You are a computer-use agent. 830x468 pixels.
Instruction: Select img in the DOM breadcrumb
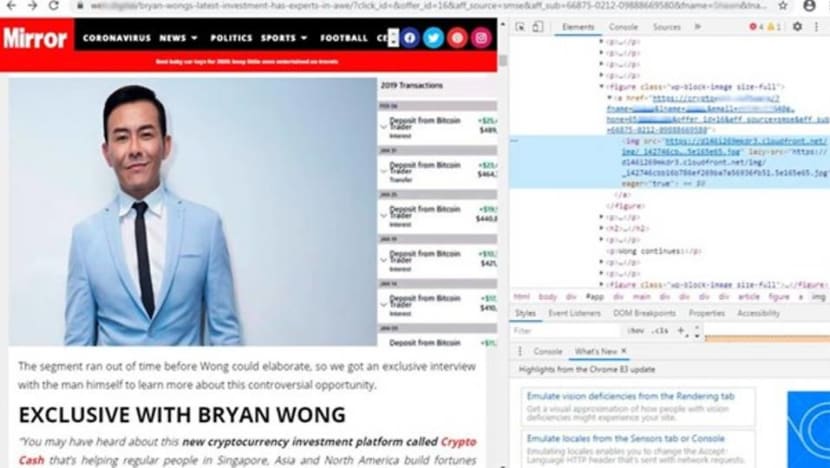pos(818,297)
